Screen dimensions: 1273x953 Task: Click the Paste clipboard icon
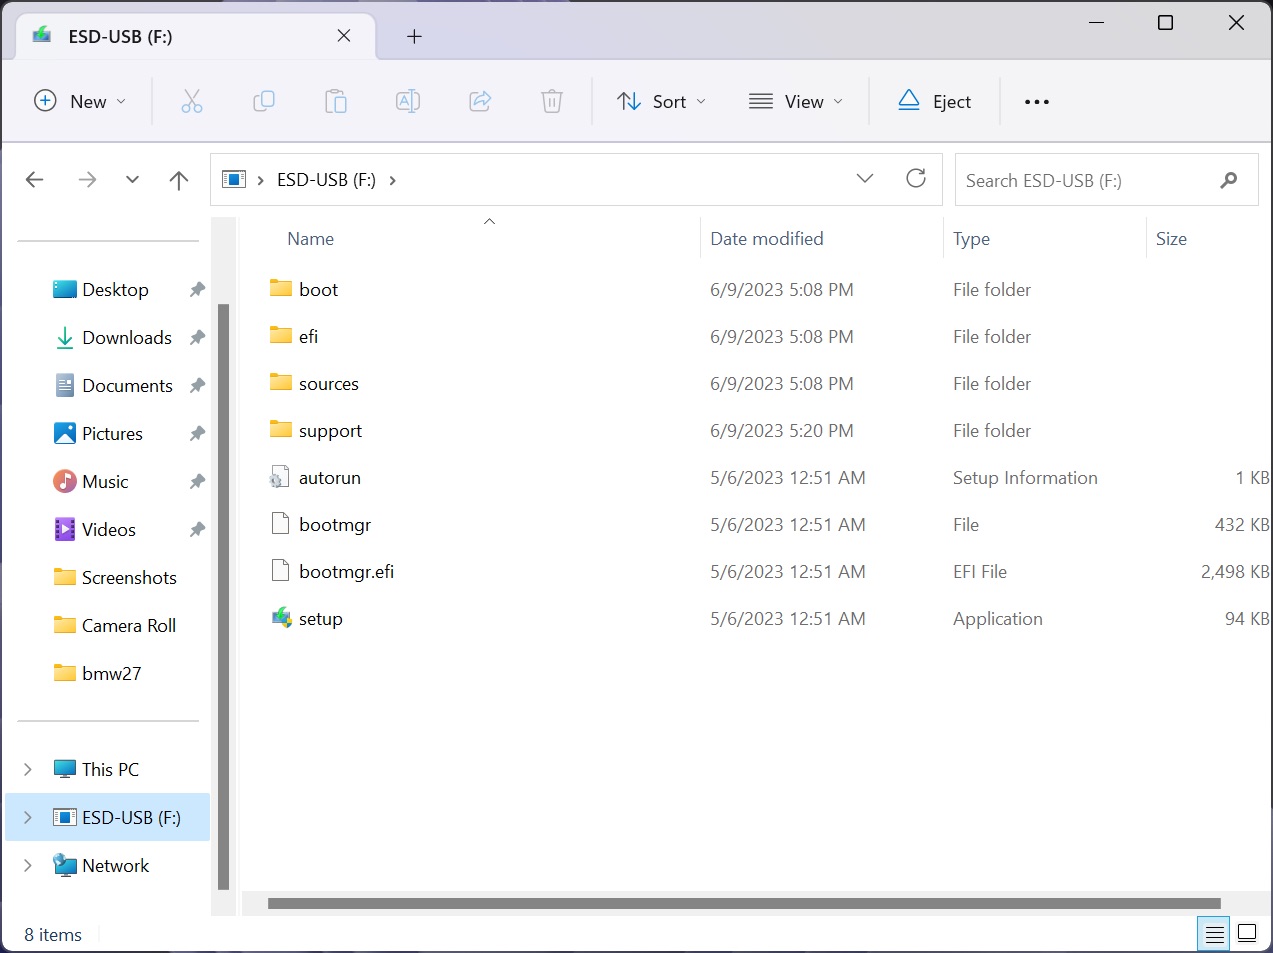pos(336,101)
